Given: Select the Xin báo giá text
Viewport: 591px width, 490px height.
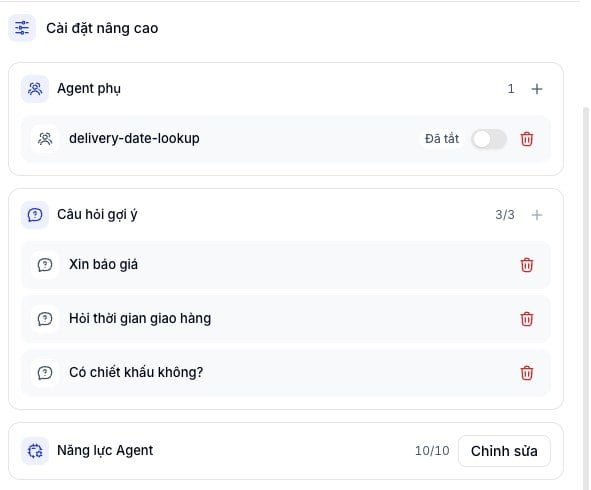Looking at the screenshot, I should pos(103,265).
